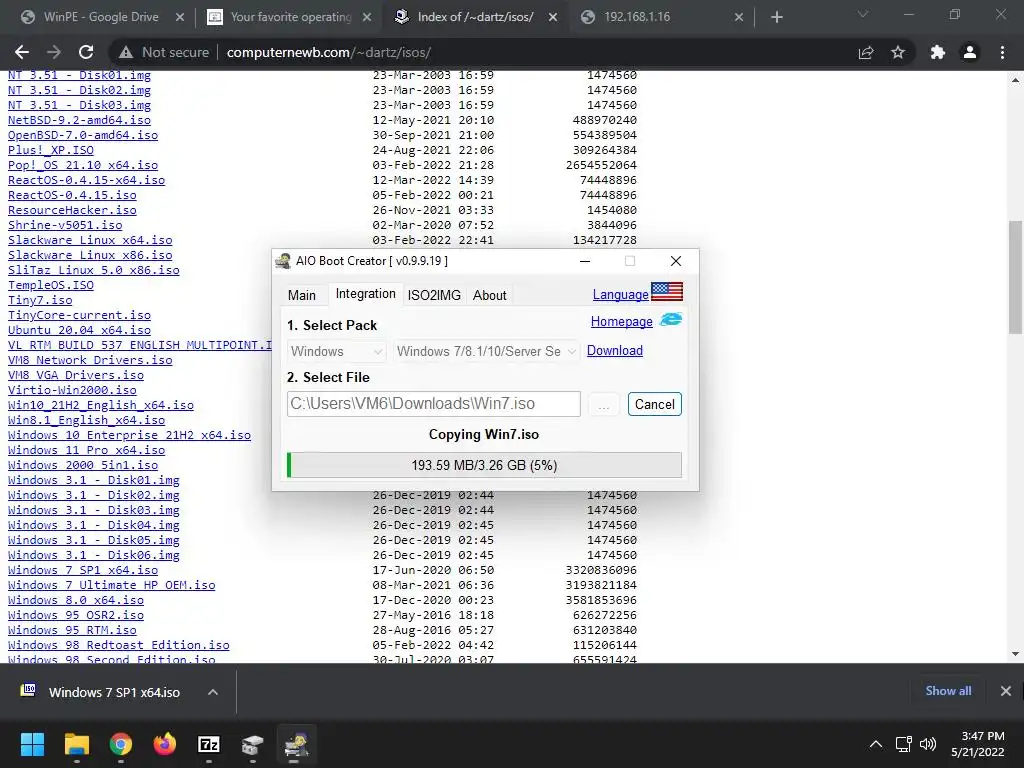Viewport: 1024px width, 768px height.
Task: Open Windows 98 Redtoast Edition.iso link
Action: tap(119, 645)
